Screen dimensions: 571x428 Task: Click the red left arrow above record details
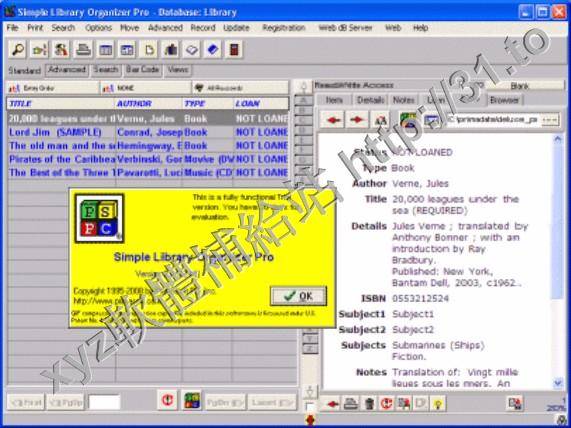point(333,119)
